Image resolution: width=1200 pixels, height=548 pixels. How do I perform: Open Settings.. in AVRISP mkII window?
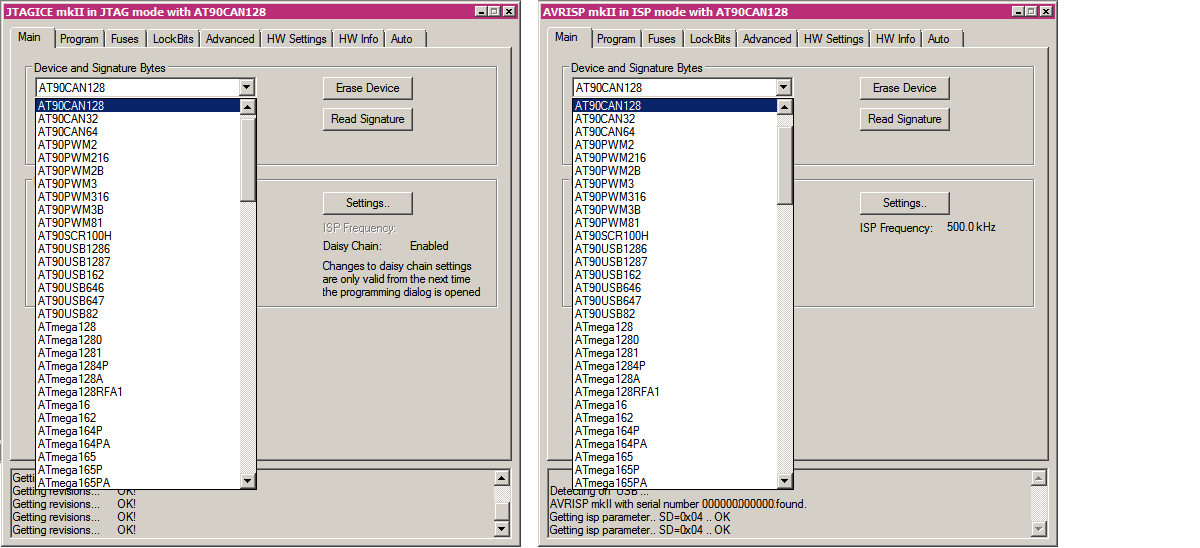[904, 203]
